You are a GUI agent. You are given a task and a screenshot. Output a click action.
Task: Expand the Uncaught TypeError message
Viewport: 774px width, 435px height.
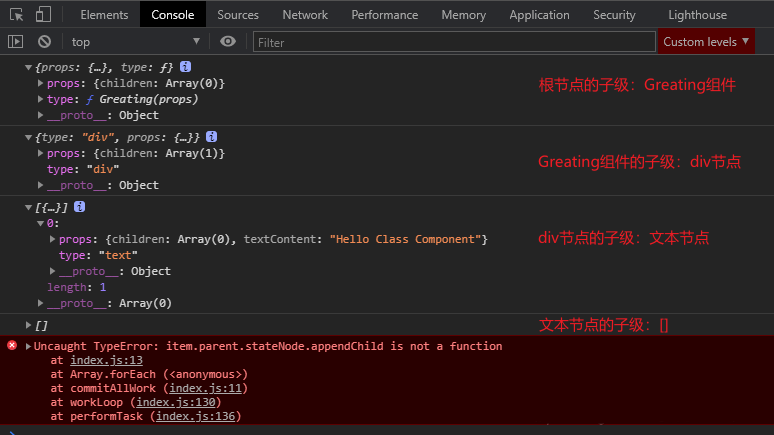(x=29, y=346)
